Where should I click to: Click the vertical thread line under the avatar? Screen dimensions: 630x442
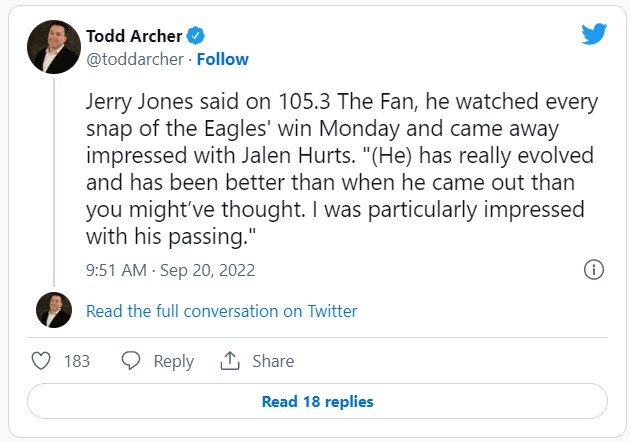click(x=53, y=180)
